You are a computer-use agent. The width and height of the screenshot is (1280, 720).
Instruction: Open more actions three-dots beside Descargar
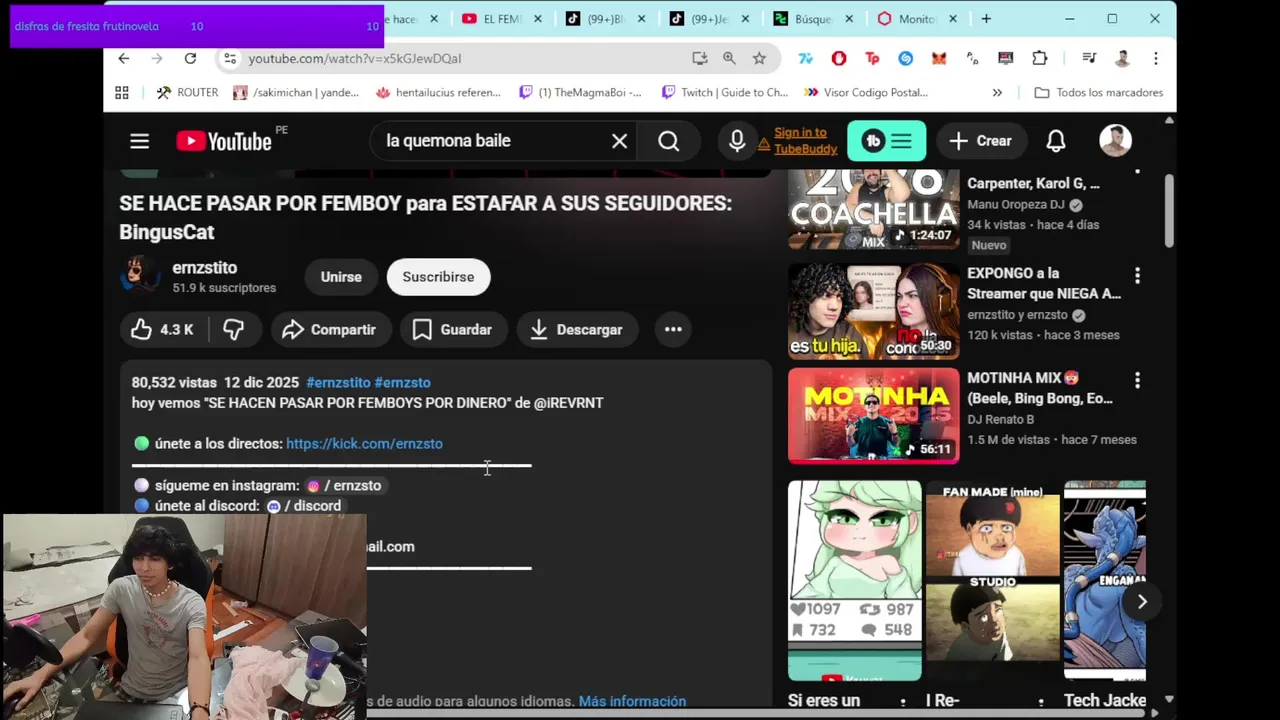pyautogui.click(x=673, y=330)
